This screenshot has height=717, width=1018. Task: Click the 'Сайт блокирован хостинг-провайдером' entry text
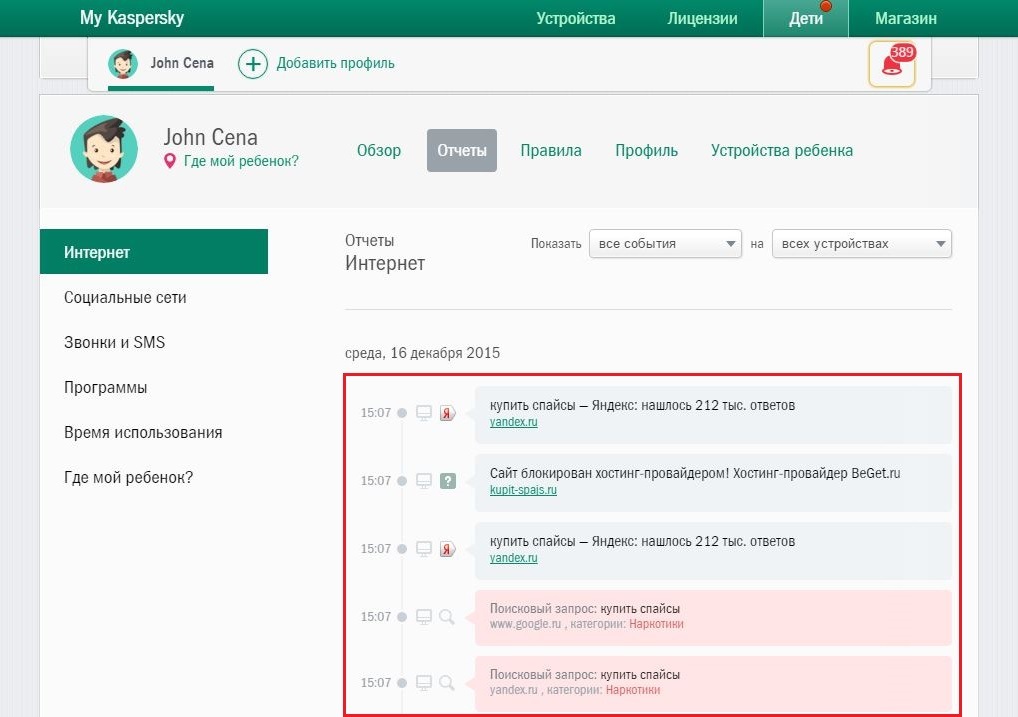point(695,473)
